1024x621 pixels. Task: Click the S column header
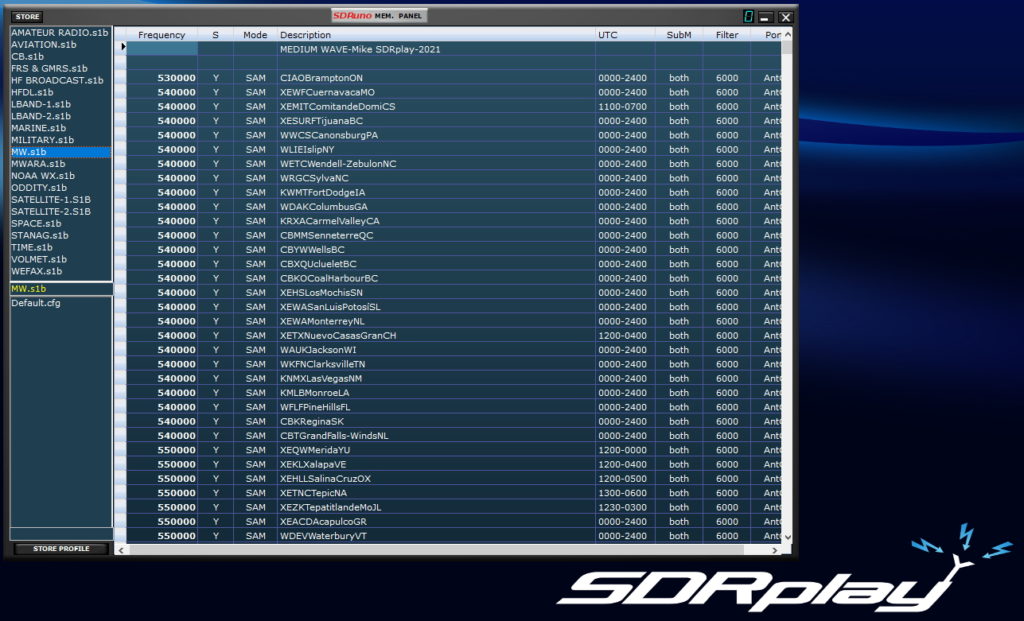pos(216,35)
